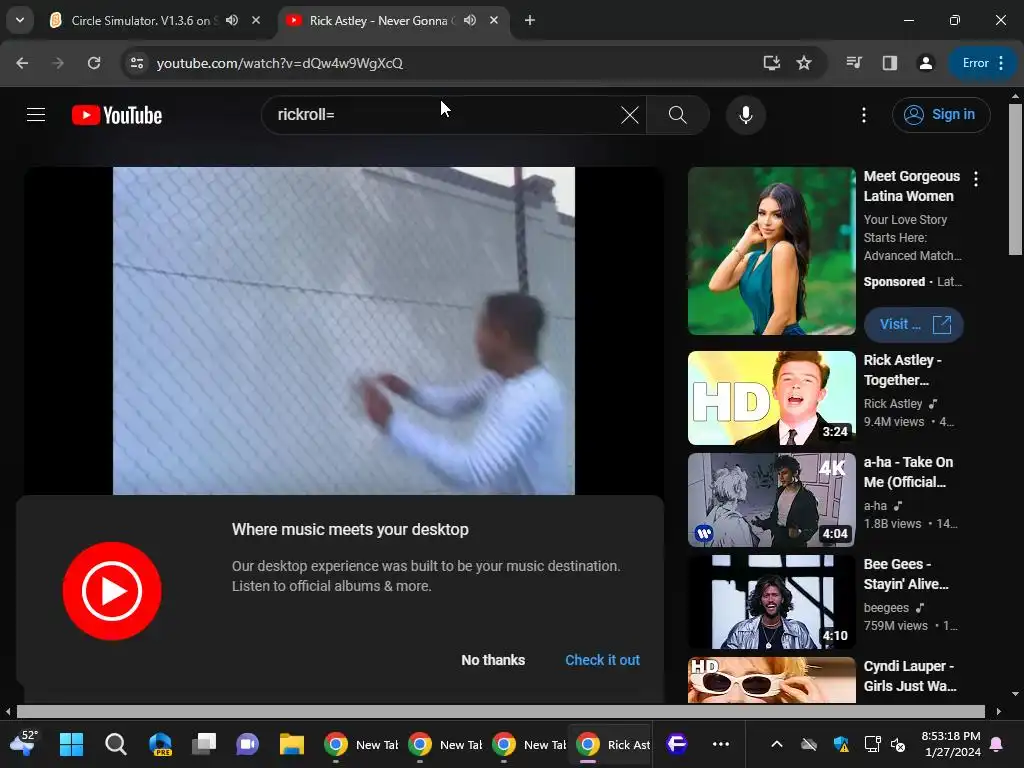Dismiss the promo with No thanks
The height and width of the screenshot is (768, 1024).
coord(493,660)
